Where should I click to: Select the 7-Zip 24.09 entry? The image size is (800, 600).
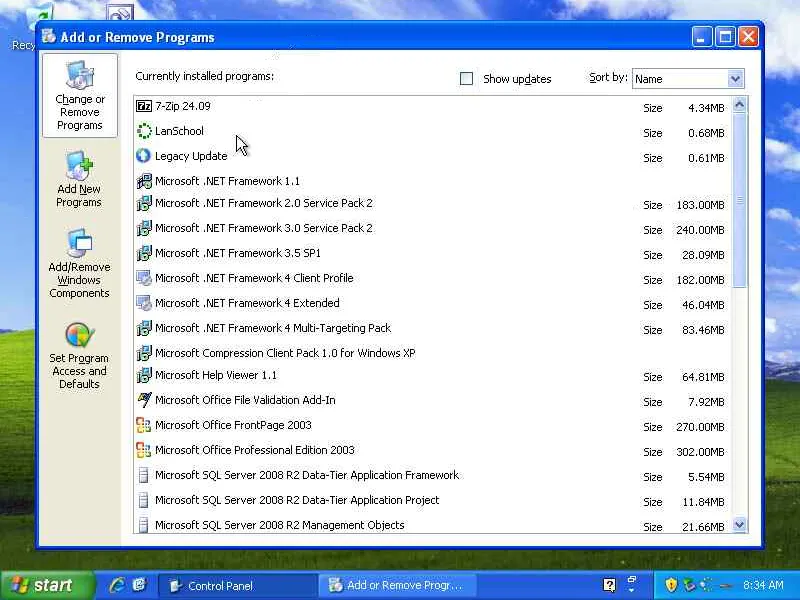[433, 106]
